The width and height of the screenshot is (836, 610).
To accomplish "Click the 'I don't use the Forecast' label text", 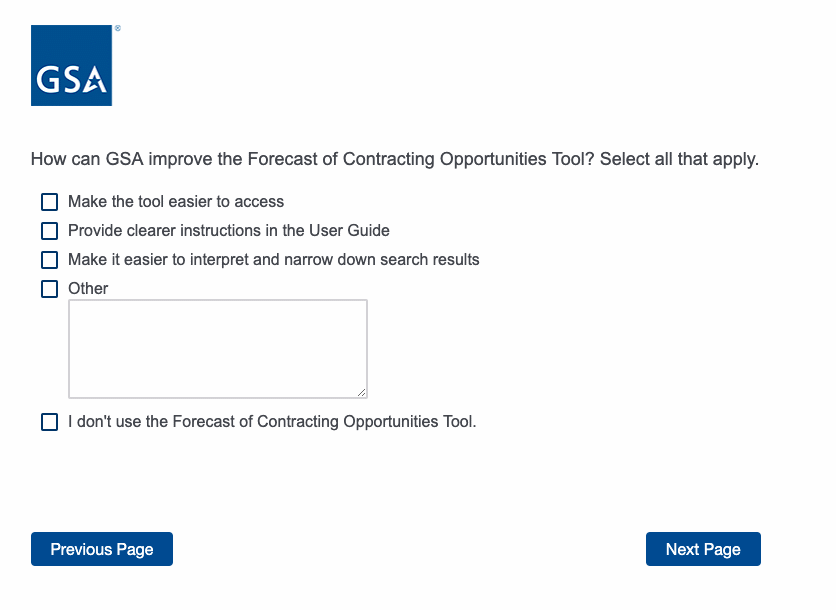I will click(272, 422).
